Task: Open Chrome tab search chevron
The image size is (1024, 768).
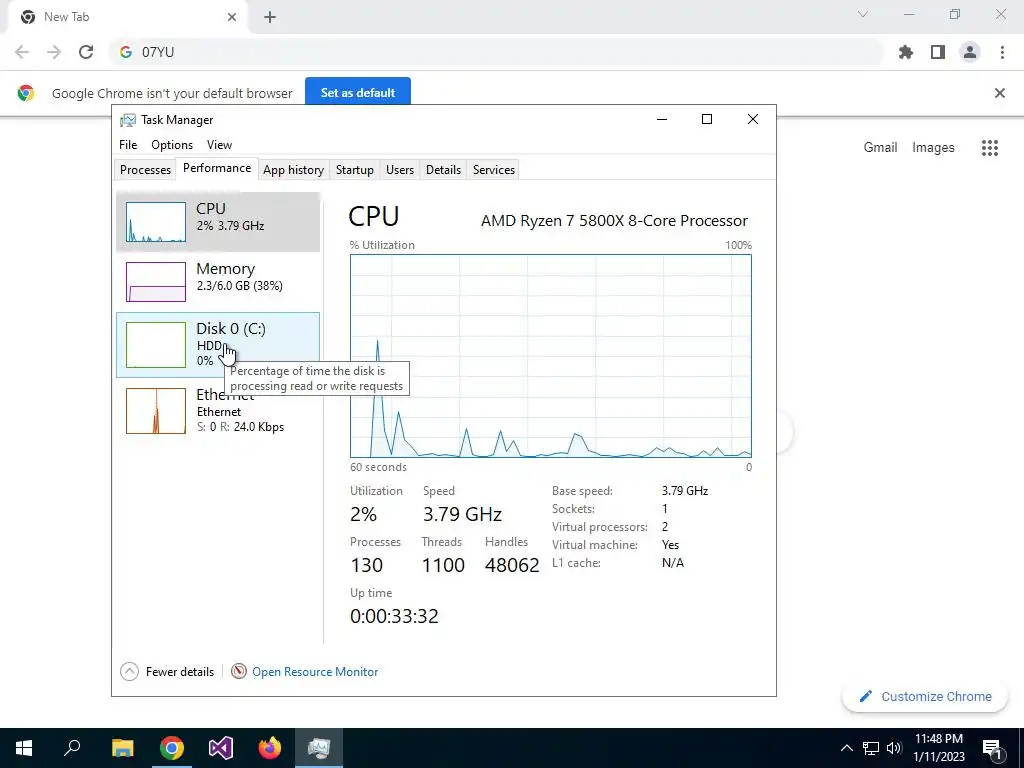Action: (x=863, y=14)
